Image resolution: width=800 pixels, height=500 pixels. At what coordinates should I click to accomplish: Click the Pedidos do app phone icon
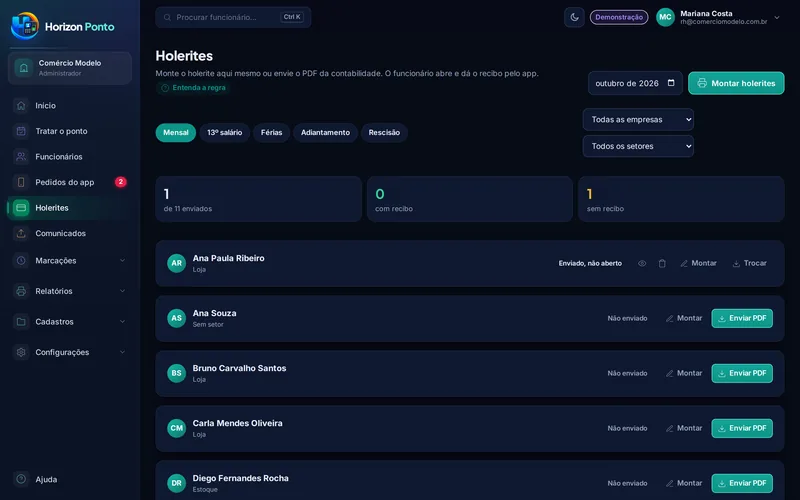(21, 182)
